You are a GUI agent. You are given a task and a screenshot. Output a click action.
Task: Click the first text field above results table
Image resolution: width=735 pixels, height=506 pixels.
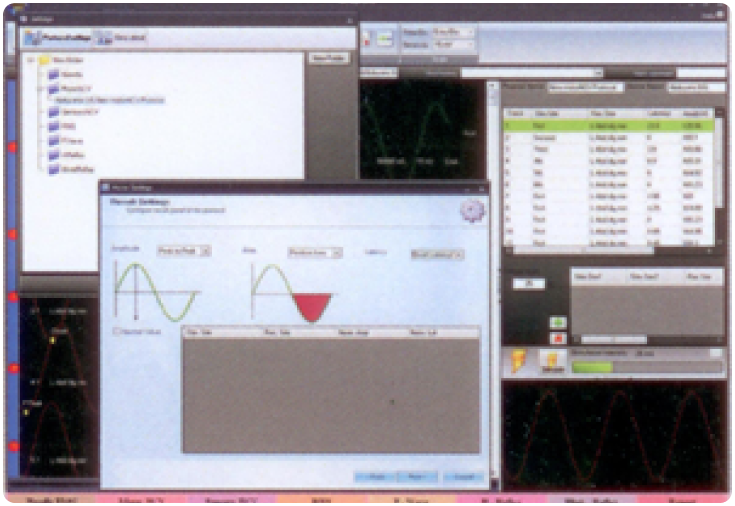[585, 87]
